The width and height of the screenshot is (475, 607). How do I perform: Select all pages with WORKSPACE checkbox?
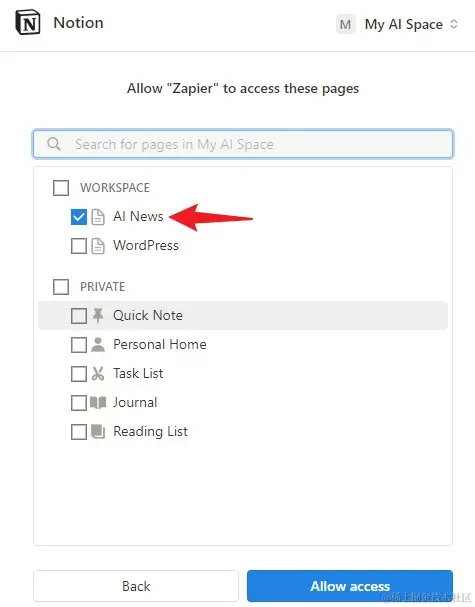click(61, 188)
